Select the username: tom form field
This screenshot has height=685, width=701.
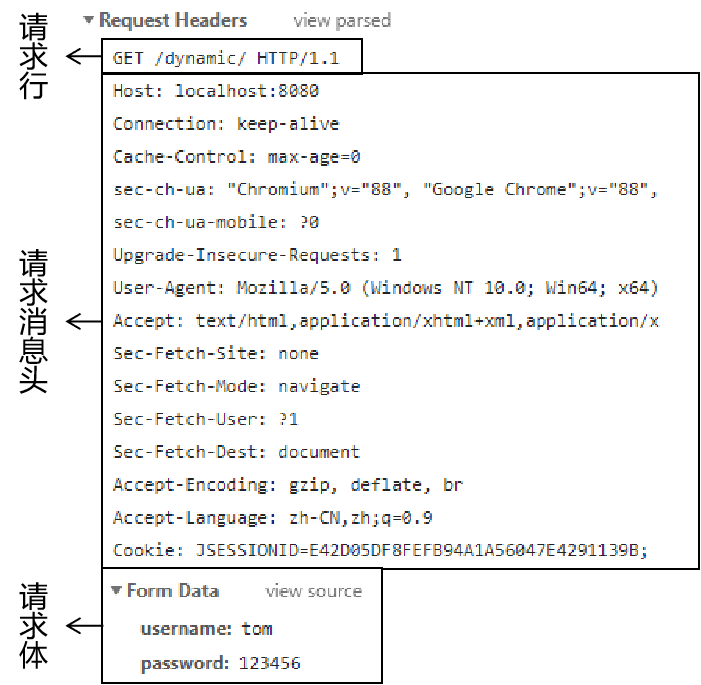207,629
